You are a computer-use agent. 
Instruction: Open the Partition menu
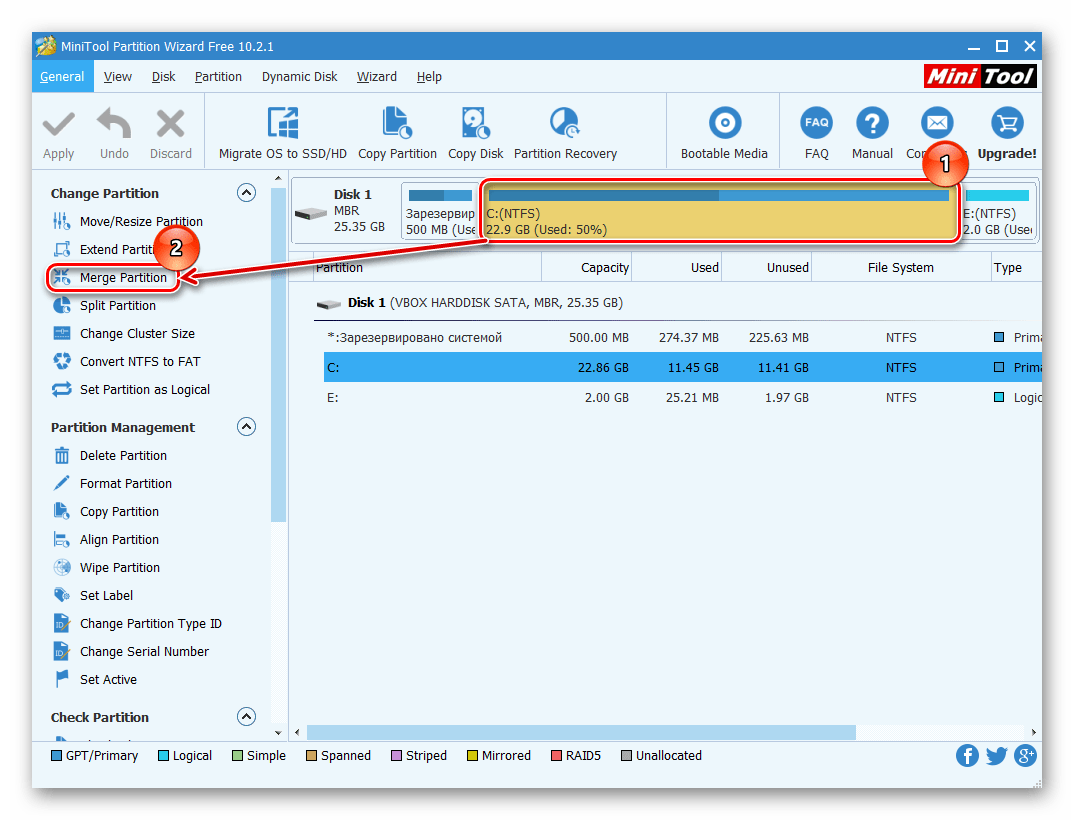coord(218,77)
